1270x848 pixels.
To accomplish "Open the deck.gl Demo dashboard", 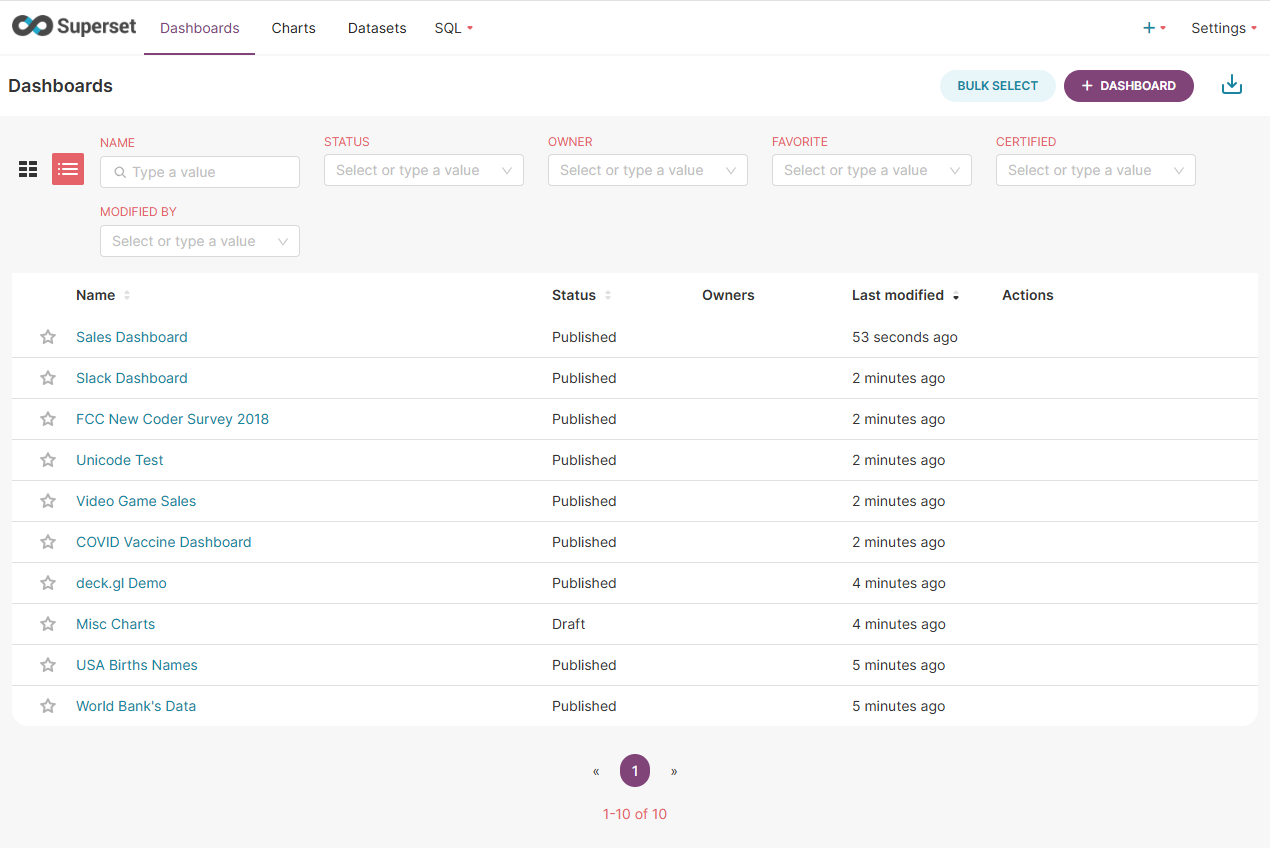I will [x=121, y=583].
